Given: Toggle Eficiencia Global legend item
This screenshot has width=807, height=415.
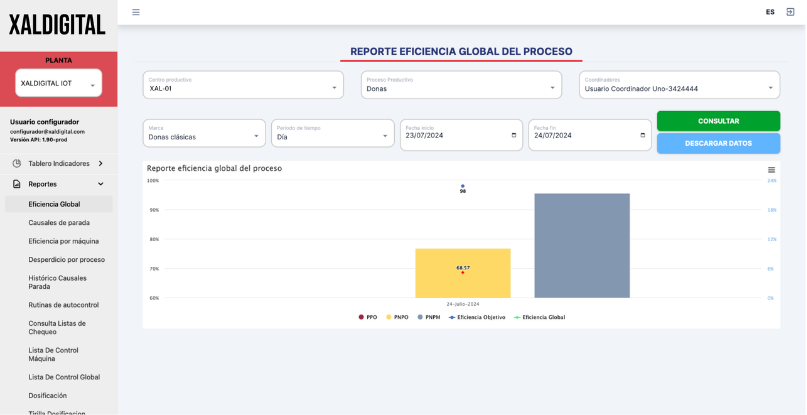Looking at the screenshot, I should click(539, 317).
